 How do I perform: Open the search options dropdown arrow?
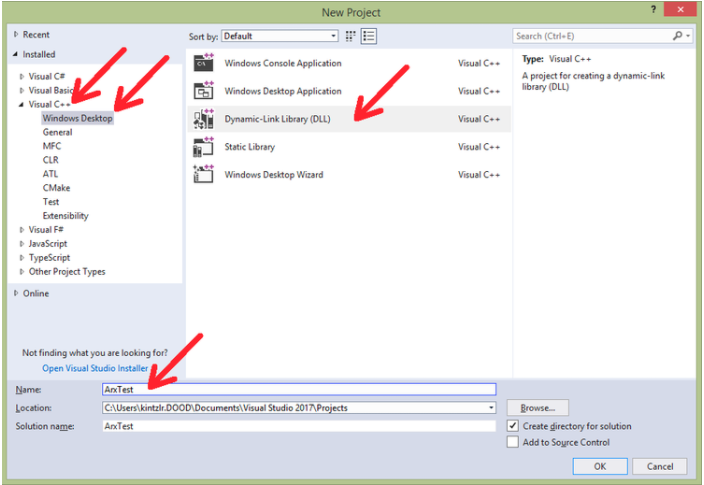point(688,36)
